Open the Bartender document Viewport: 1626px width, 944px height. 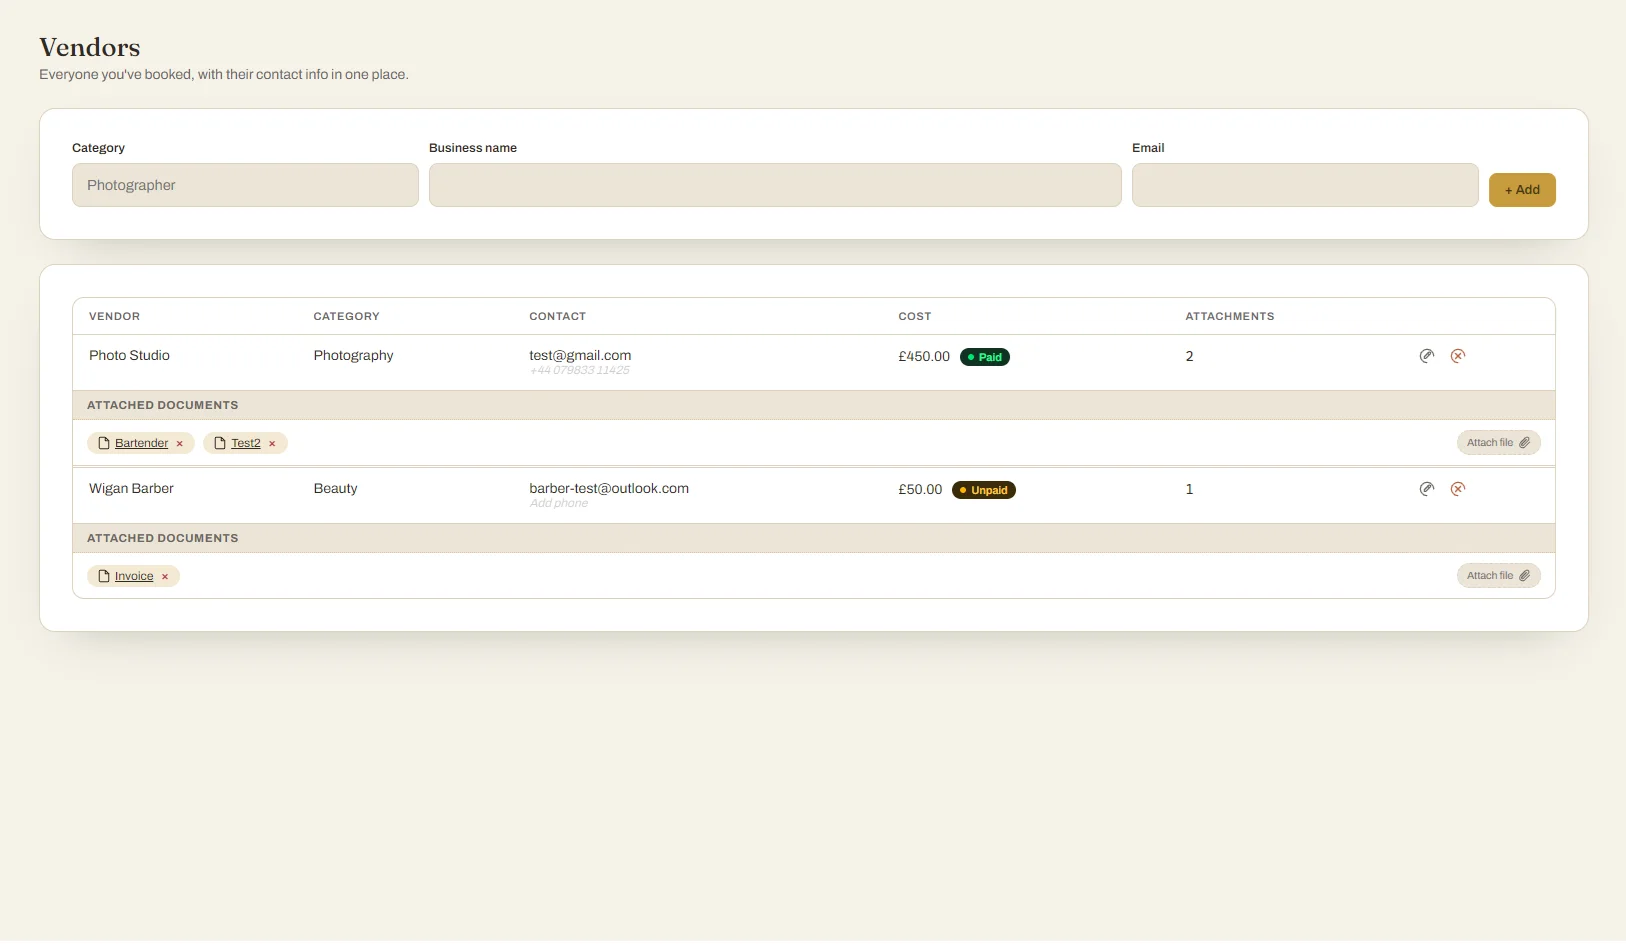click(141, 443)
